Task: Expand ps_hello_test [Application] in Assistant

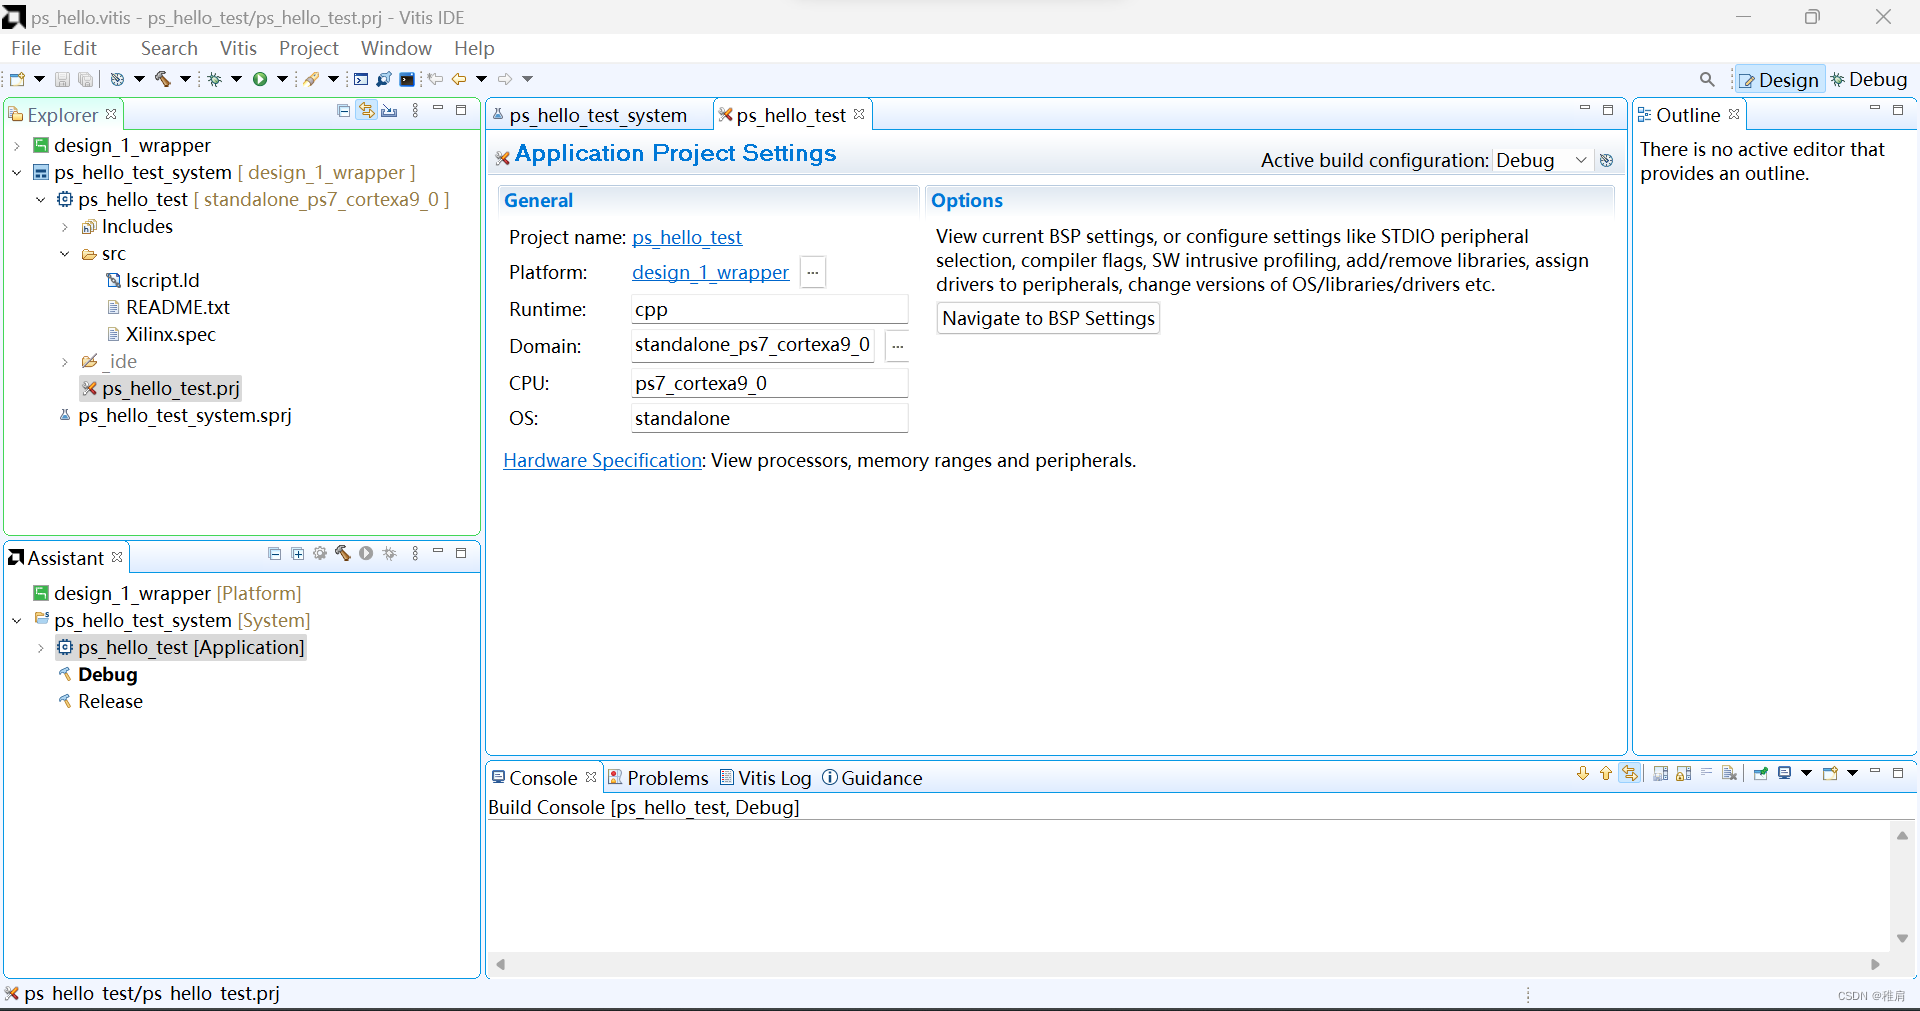Action: [41, 648]
